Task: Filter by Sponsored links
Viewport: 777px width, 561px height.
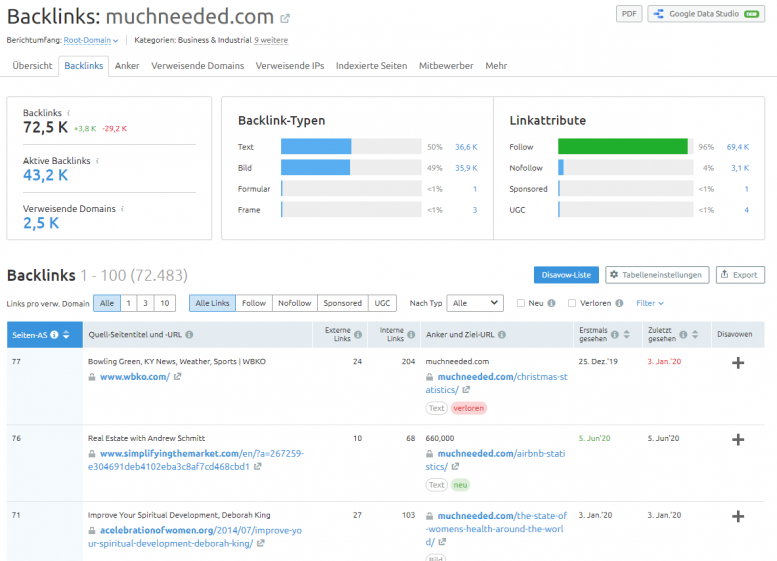Action: [x=343, y=303]
